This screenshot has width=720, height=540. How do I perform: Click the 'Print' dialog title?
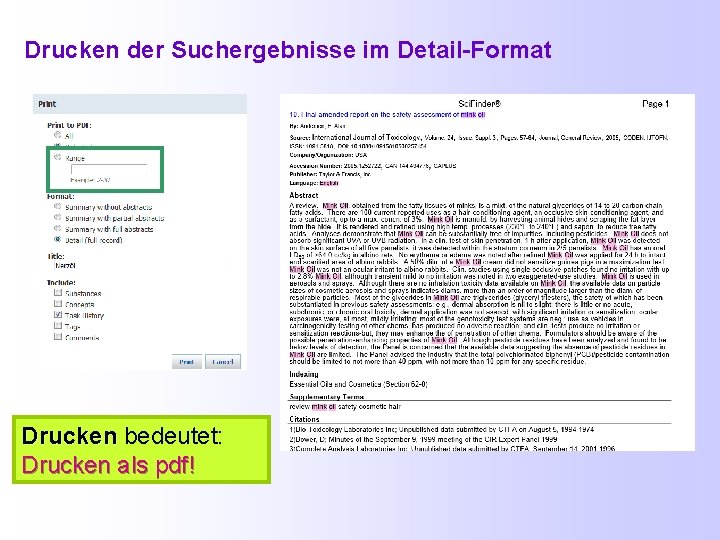(47, 104)
